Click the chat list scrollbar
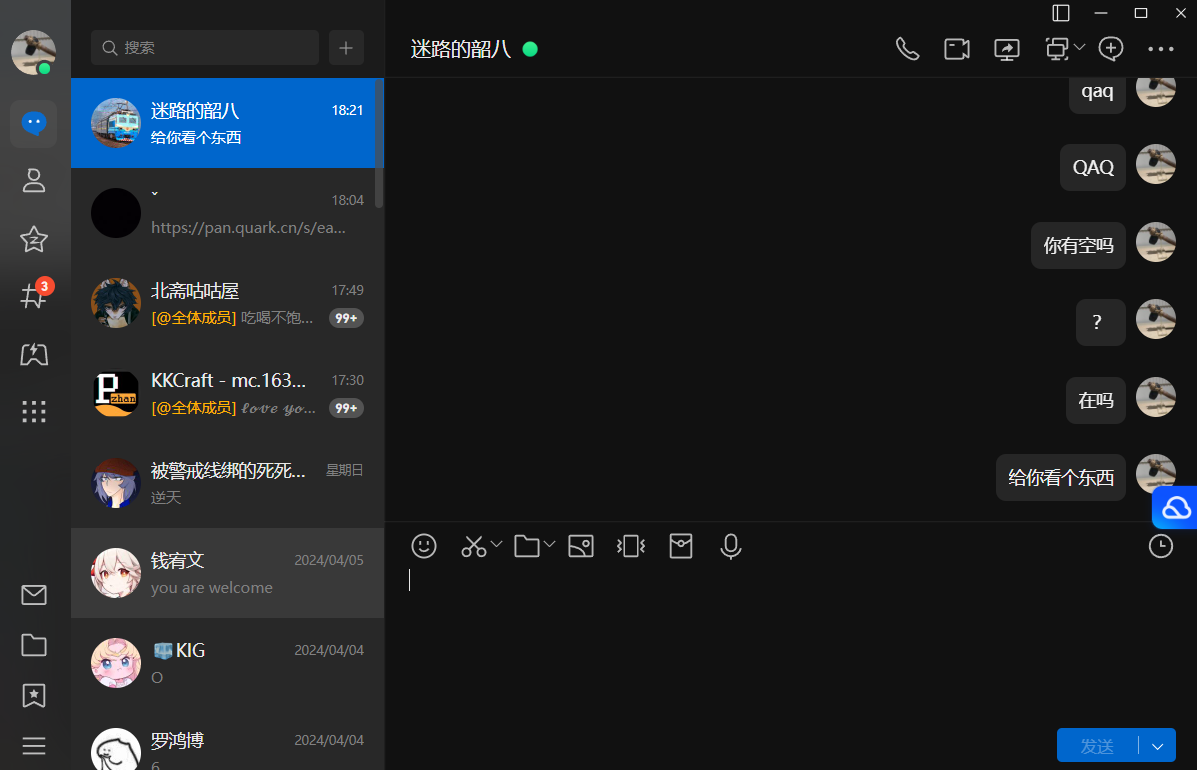This screenshot has height=770, width=1197. click(379, 145)
